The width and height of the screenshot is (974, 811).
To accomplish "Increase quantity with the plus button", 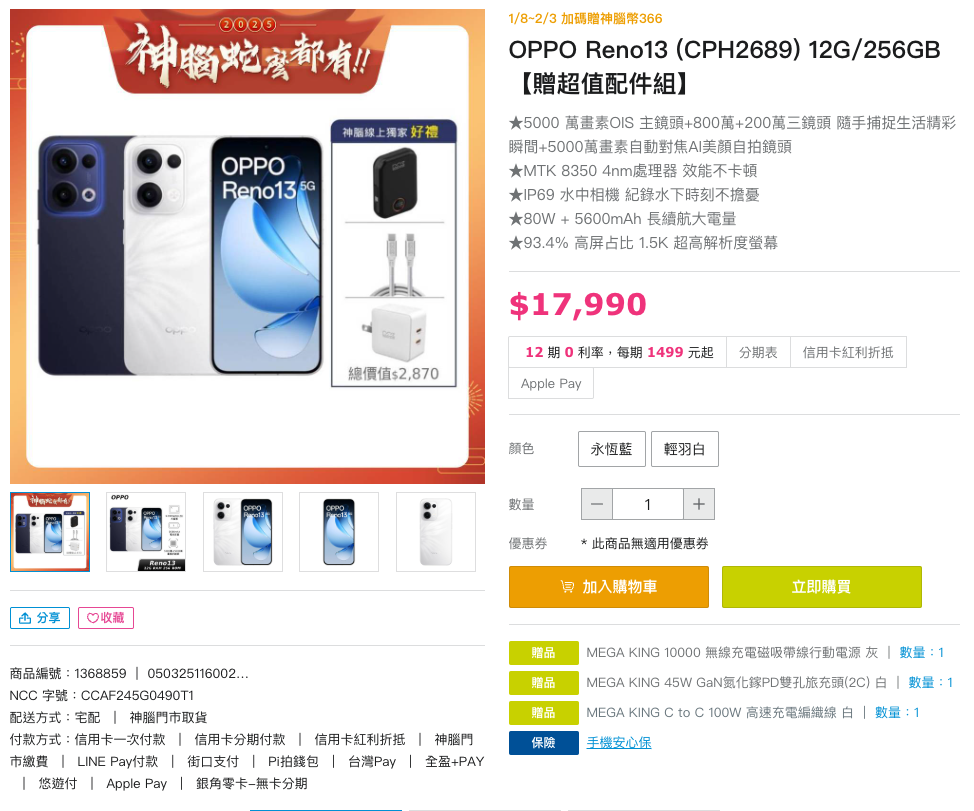I will point(699,504).
